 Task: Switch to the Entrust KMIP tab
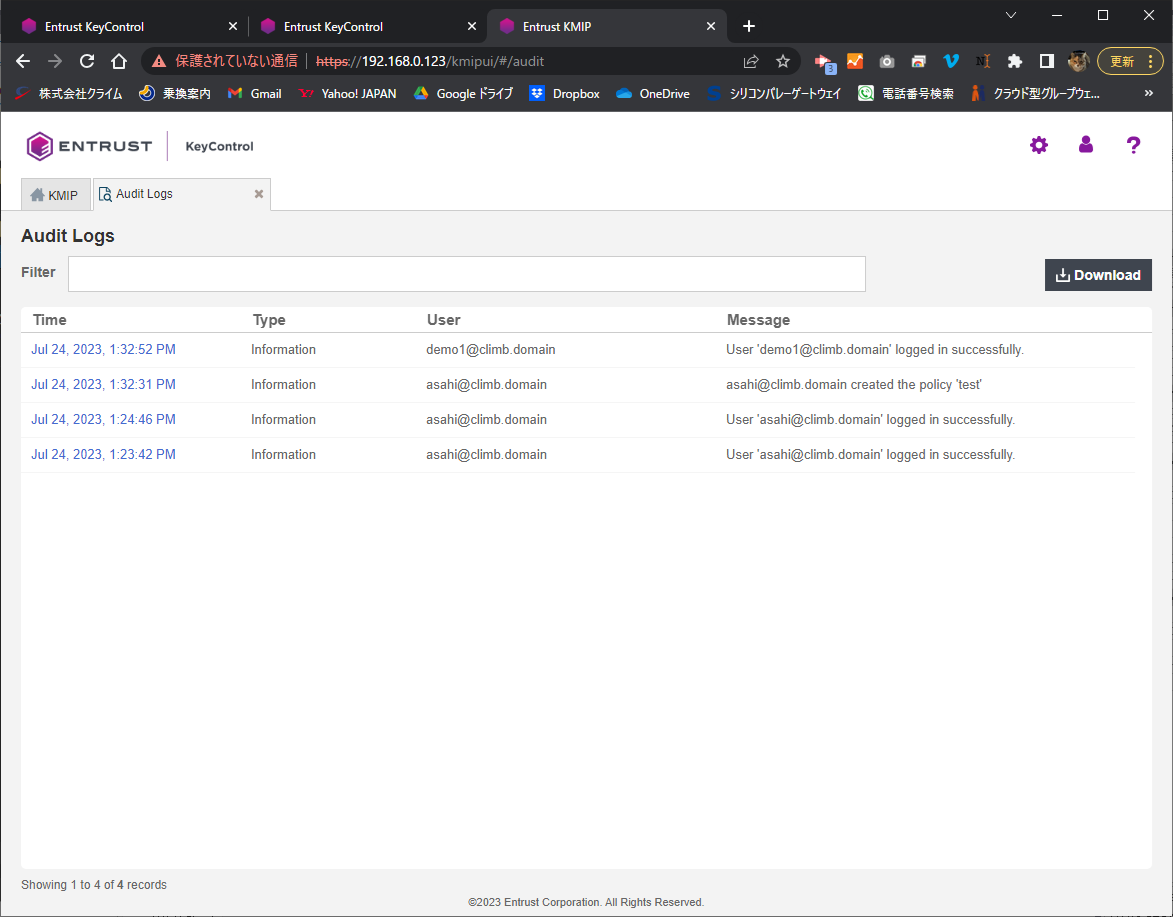pos(607,26)
